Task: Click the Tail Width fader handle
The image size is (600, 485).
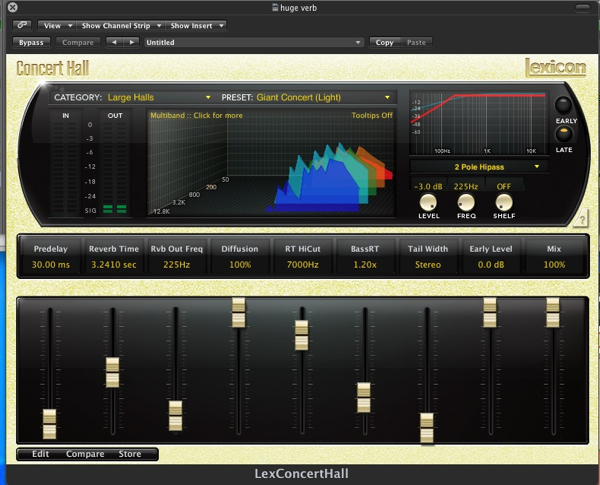Action: pyautogui.click(x=427, y=428)
